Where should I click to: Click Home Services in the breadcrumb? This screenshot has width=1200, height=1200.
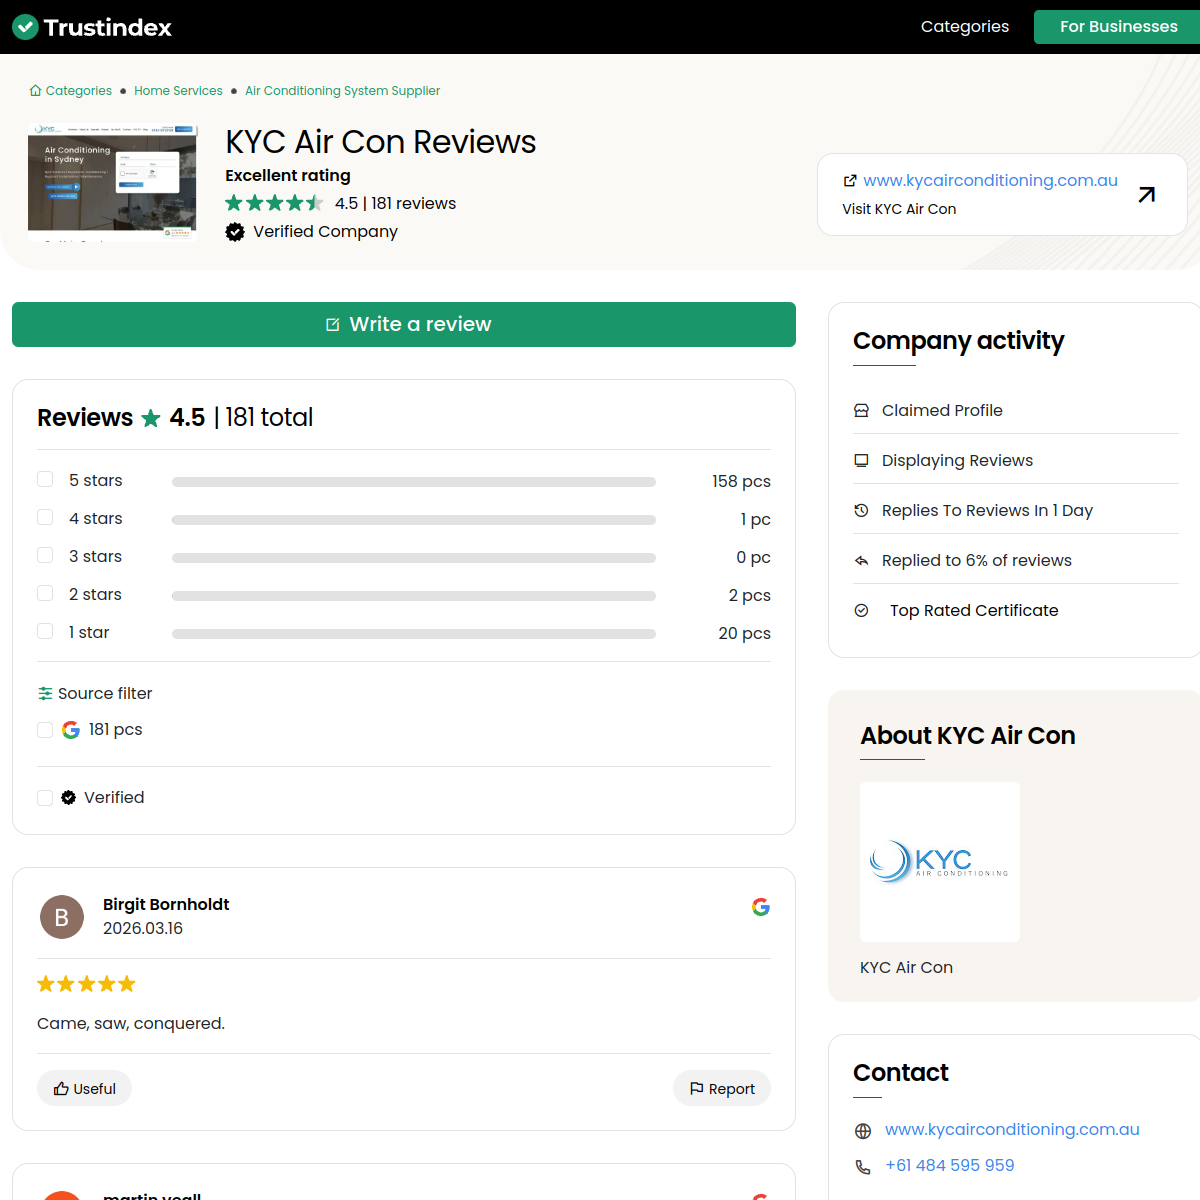tap(178, 90)
